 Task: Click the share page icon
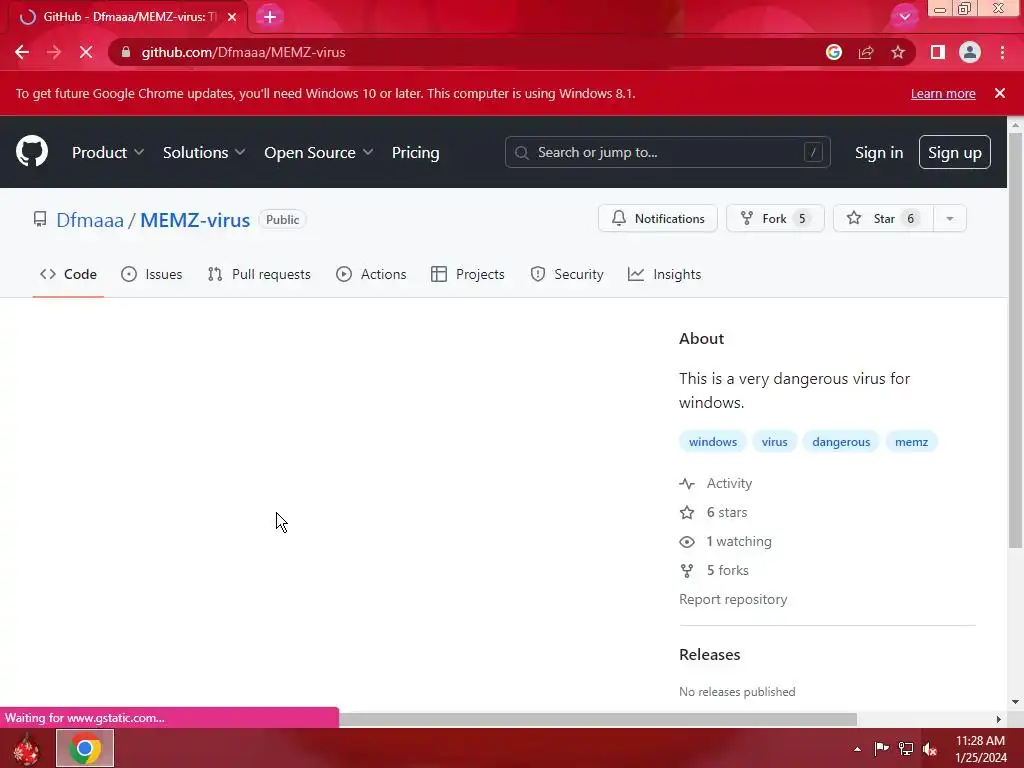(x=866, y=52)
